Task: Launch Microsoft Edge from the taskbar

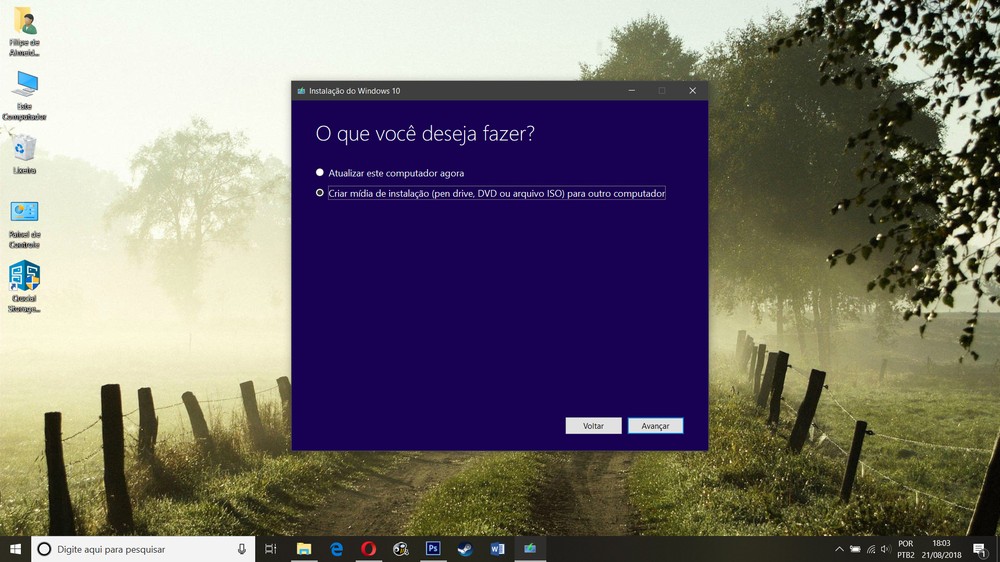Action: tap(336, 549)
